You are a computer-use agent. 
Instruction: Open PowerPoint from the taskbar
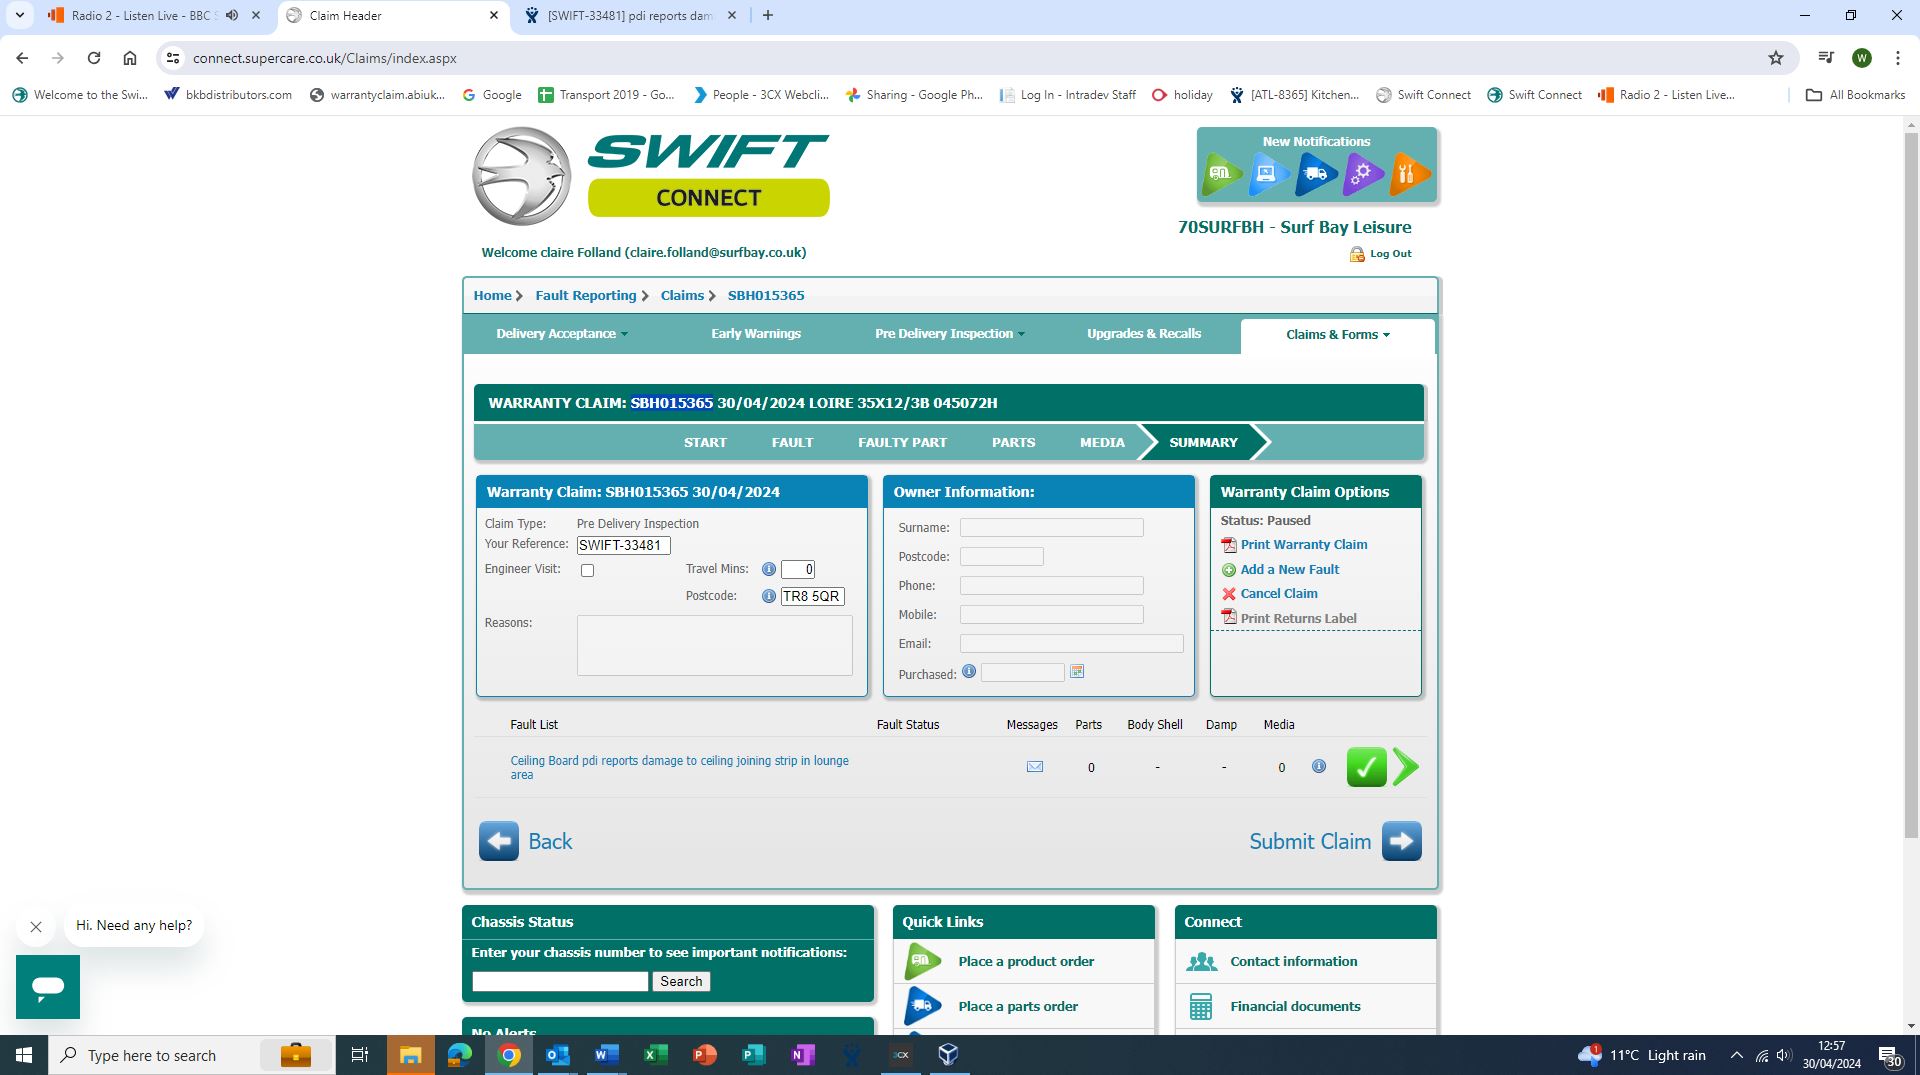tap(705, 1055)
